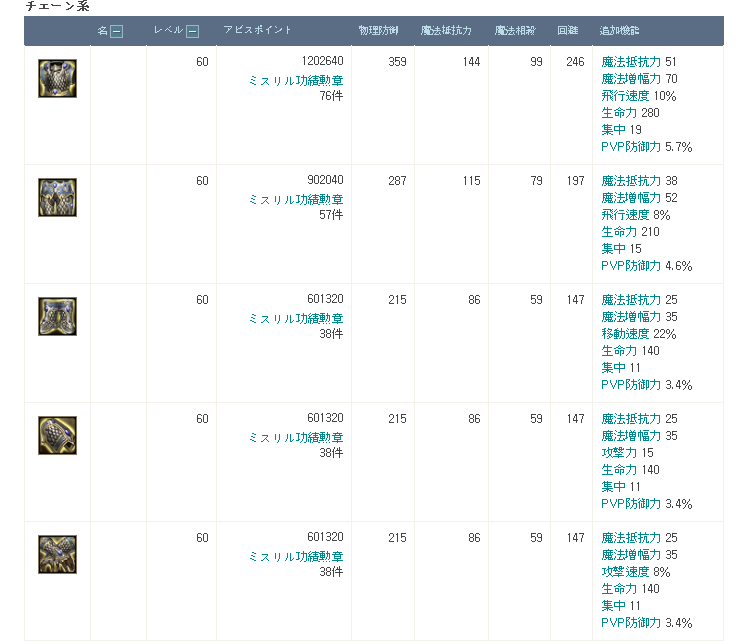
Task: Open the chain gloves icon in the 攻撃速度 8% row
Action: (x=57, y=554)
